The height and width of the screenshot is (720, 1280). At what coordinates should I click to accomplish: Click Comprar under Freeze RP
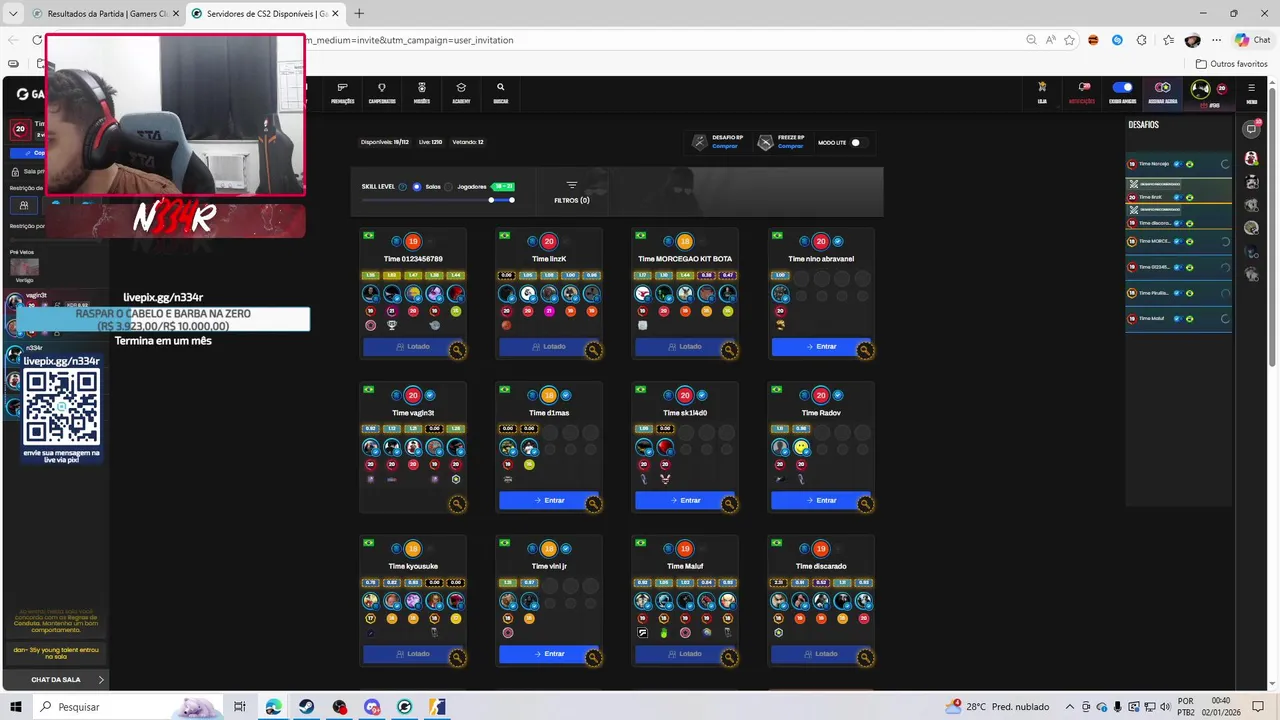[790, 147]
